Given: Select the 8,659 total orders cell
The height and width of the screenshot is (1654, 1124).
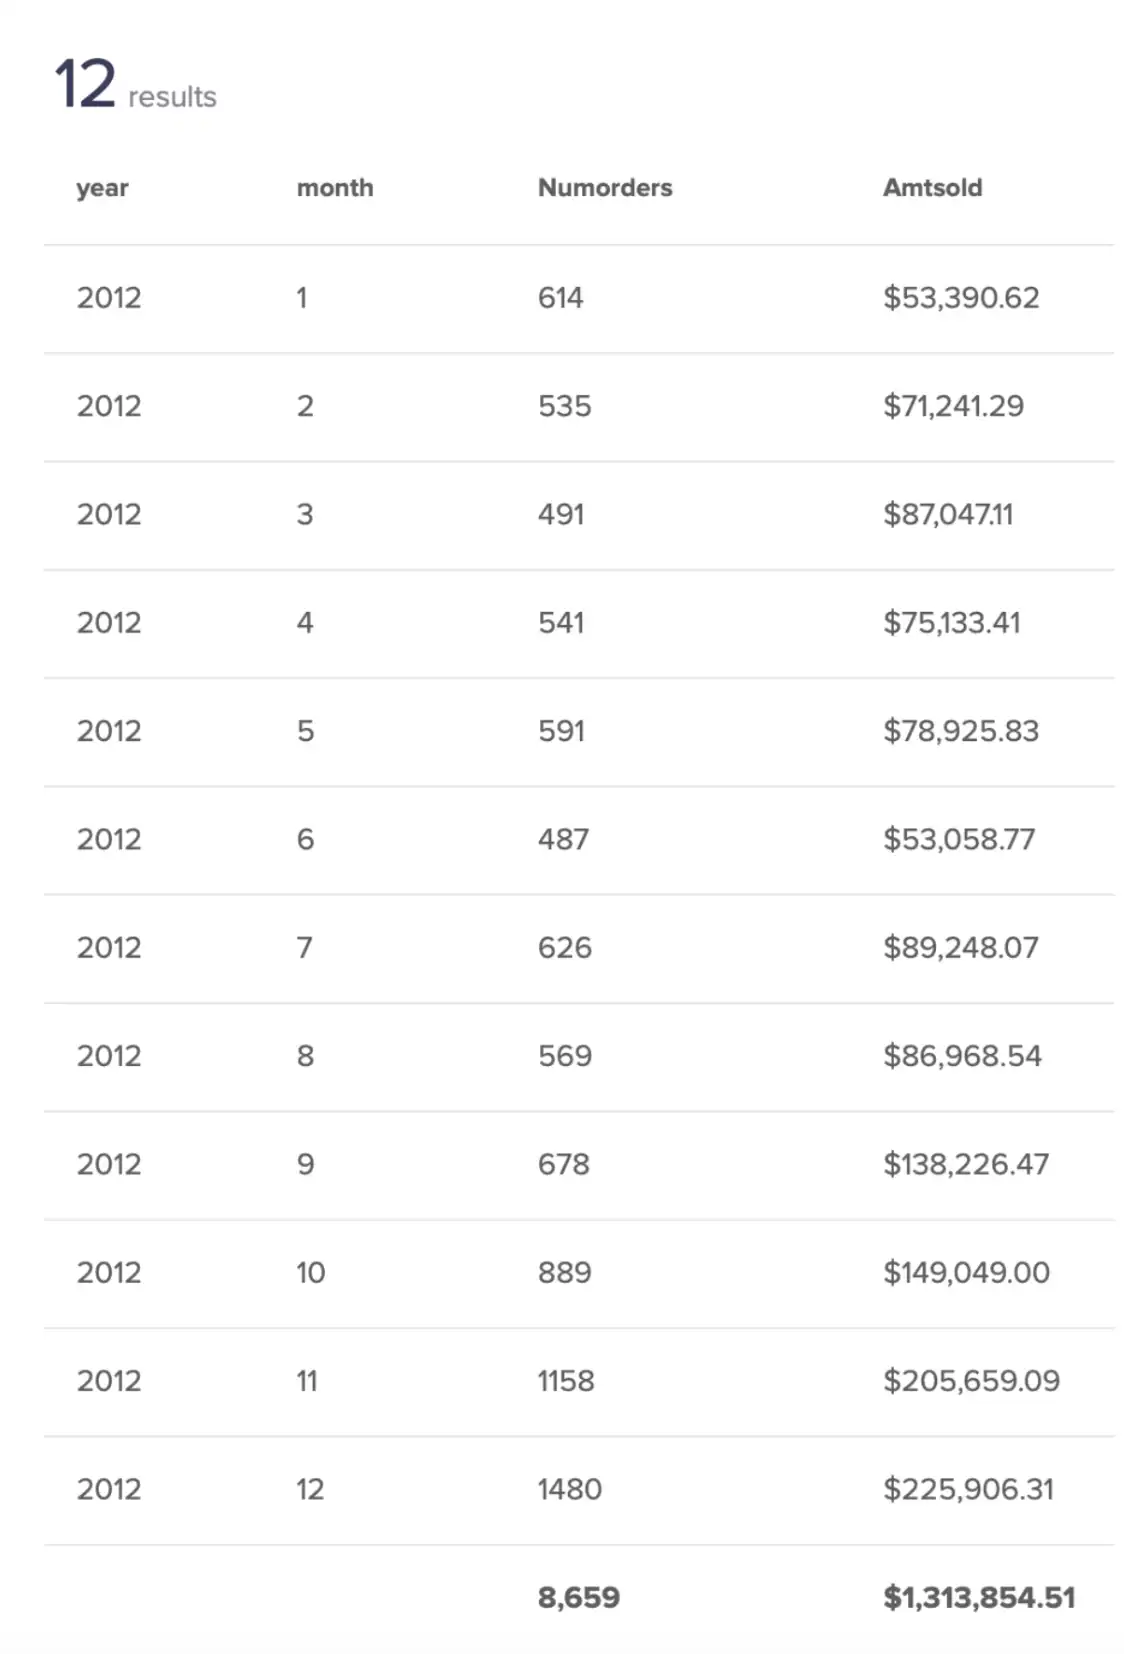Looking at the screenshot, I should click(x=579, y=1597).
